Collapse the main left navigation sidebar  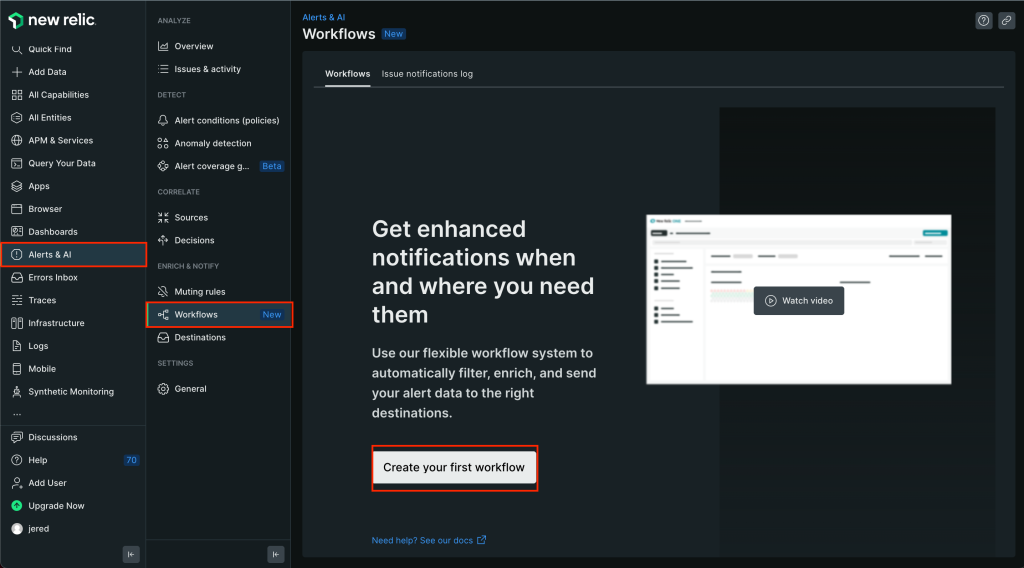(131, 554)
